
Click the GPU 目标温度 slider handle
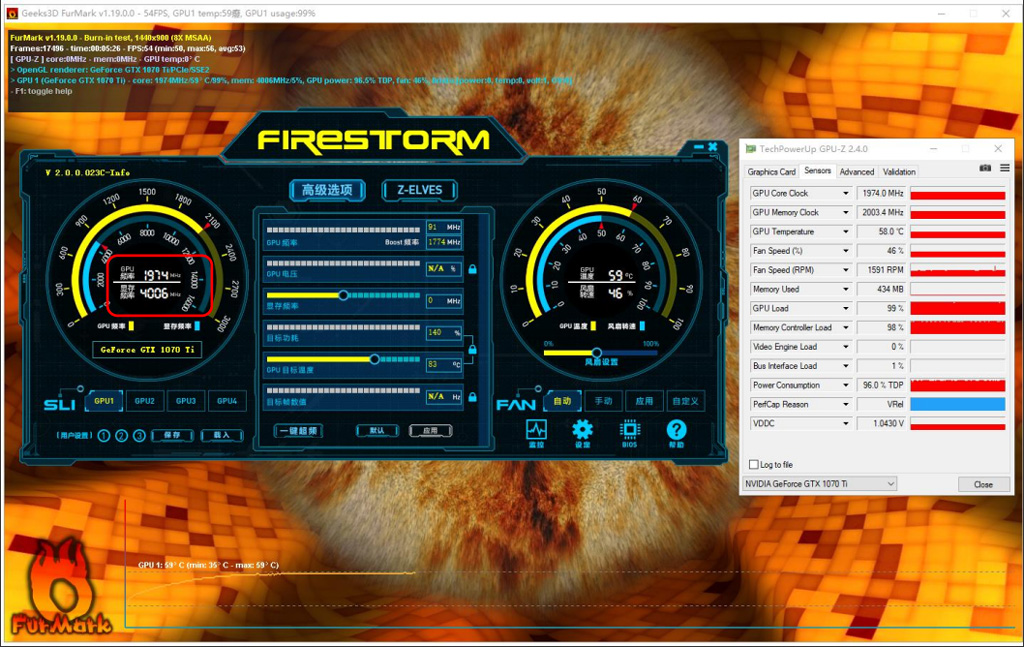[374, 359]
